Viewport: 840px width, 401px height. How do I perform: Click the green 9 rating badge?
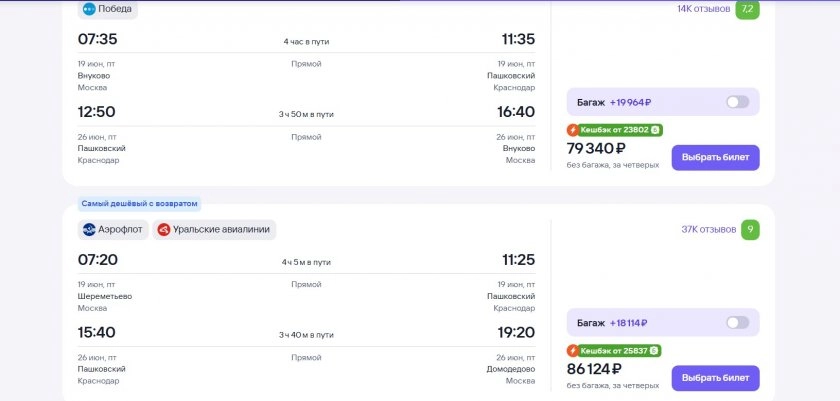coord(749,230)
